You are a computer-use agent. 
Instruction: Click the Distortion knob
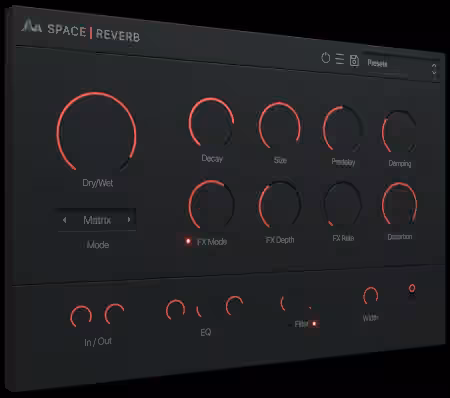pos(399,203)
